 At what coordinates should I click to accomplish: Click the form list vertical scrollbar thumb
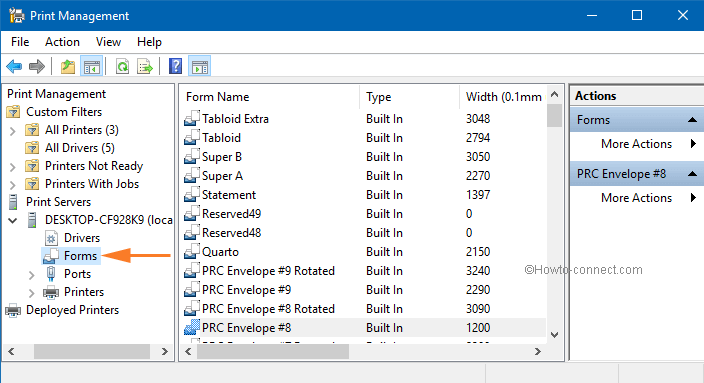tap(554, 115)
